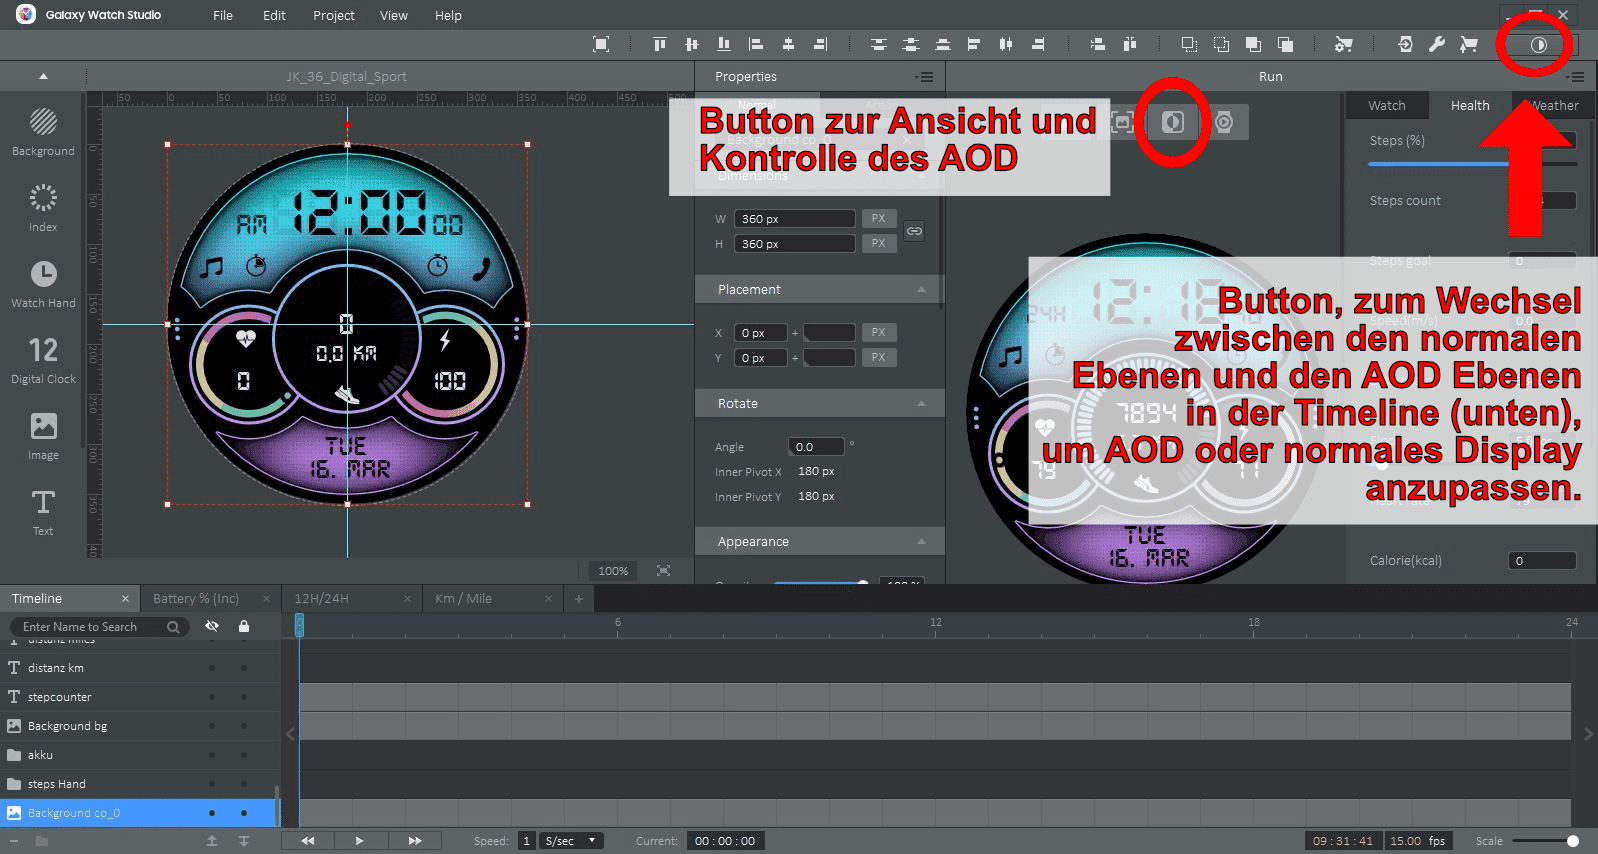Open the S/sec speed unit dropdown
1598x854 pixels.
click(573, 841)
